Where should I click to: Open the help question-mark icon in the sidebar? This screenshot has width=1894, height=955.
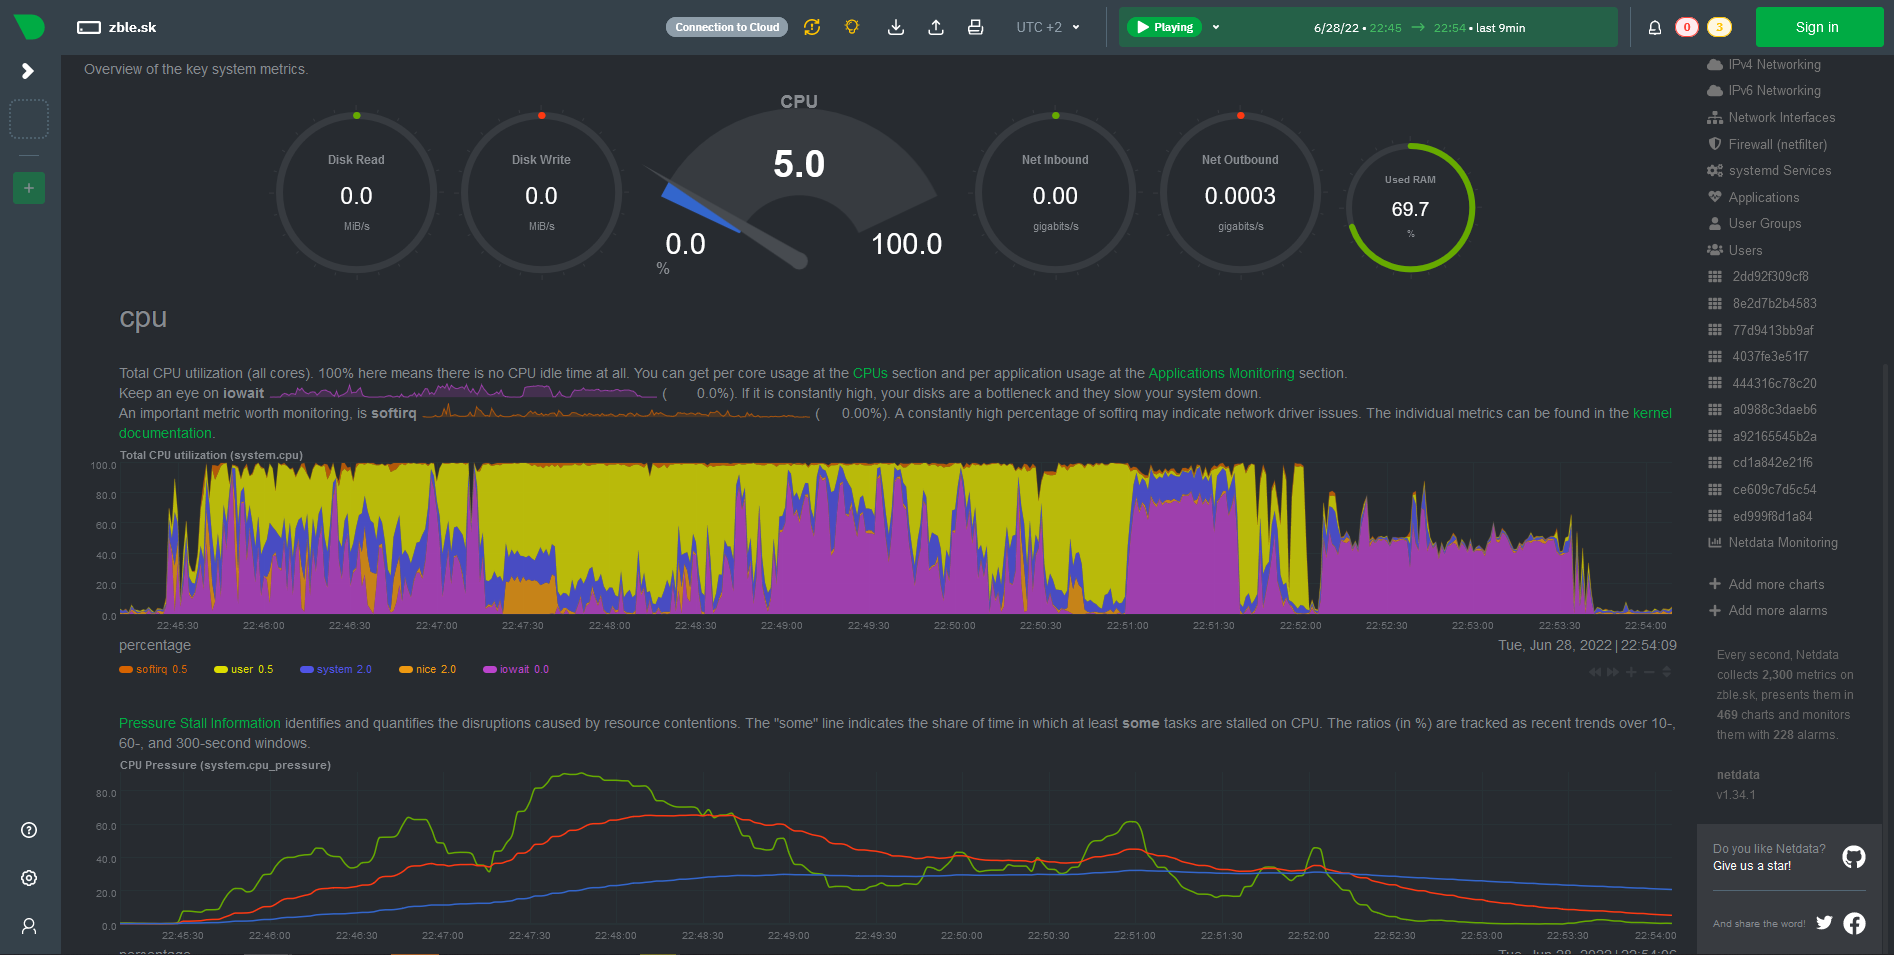point(29,830)
